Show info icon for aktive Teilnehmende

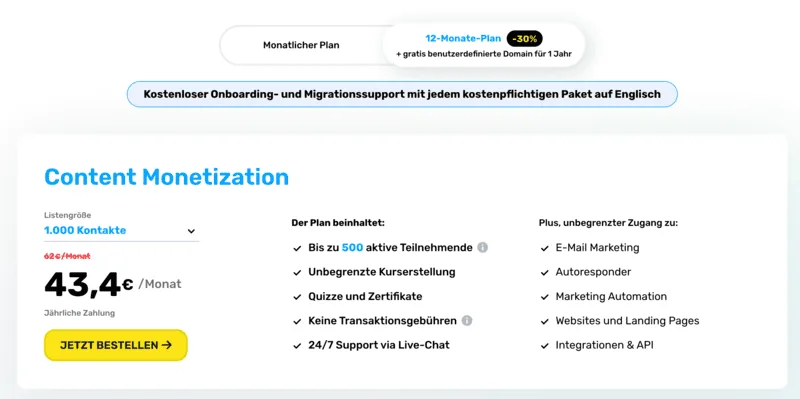(x=483, y=247)
